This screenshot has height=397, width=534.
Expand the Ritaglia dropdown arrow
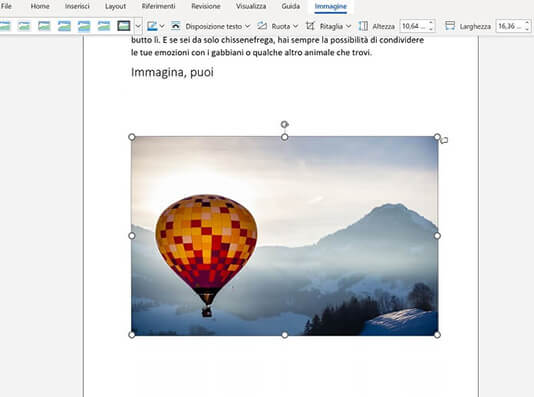348,26
